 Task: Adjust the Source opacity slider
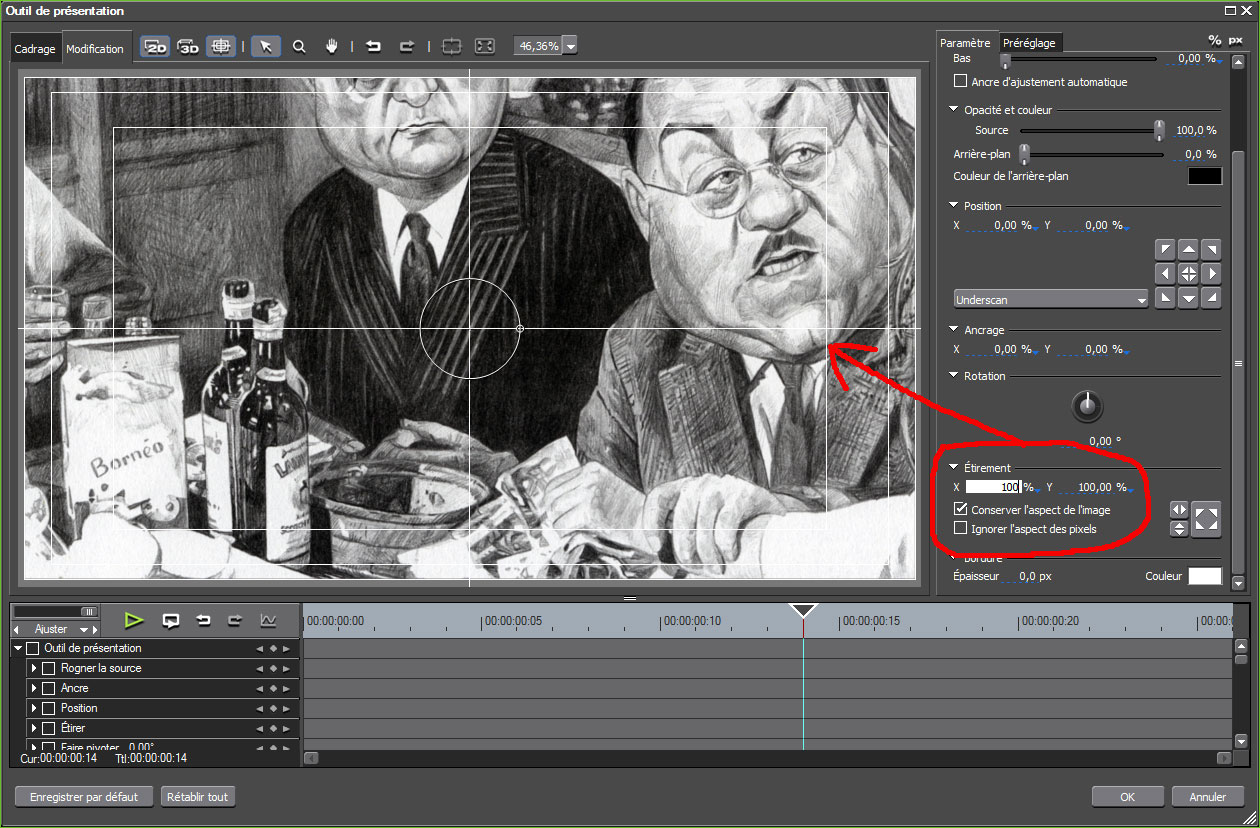coord(1159,130)
